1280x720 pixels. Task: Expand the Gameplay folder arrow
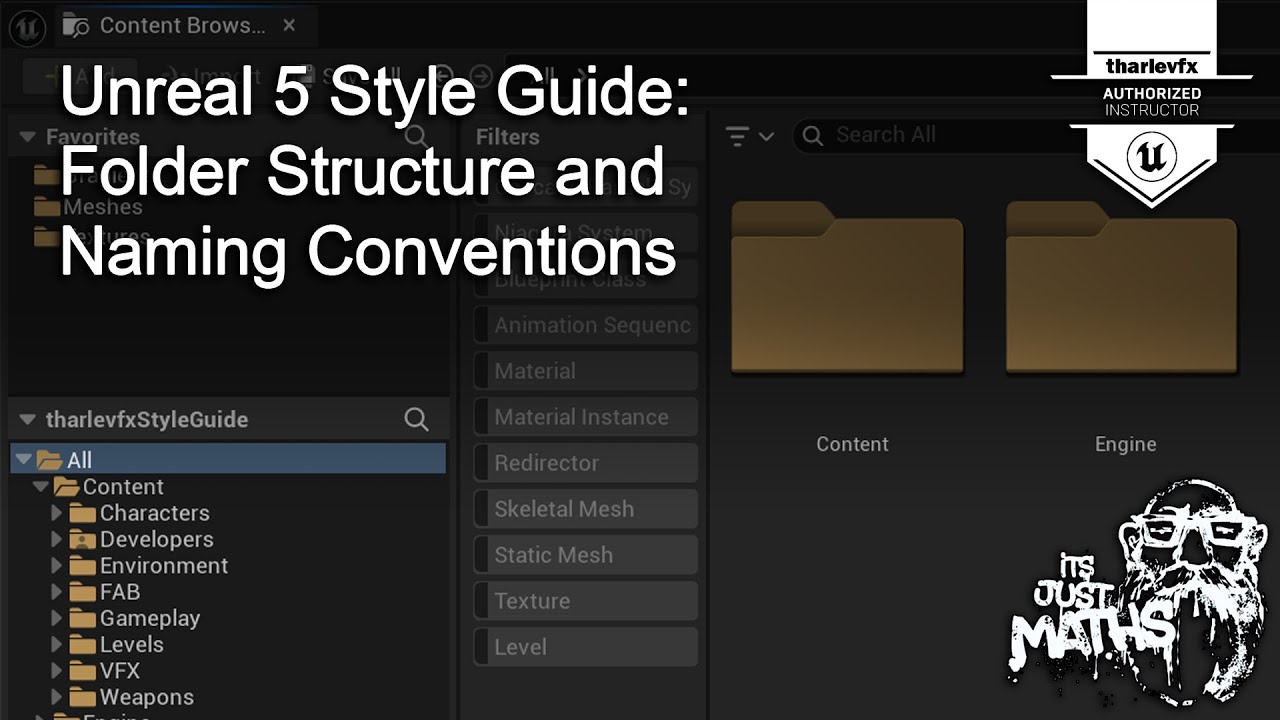57,618
